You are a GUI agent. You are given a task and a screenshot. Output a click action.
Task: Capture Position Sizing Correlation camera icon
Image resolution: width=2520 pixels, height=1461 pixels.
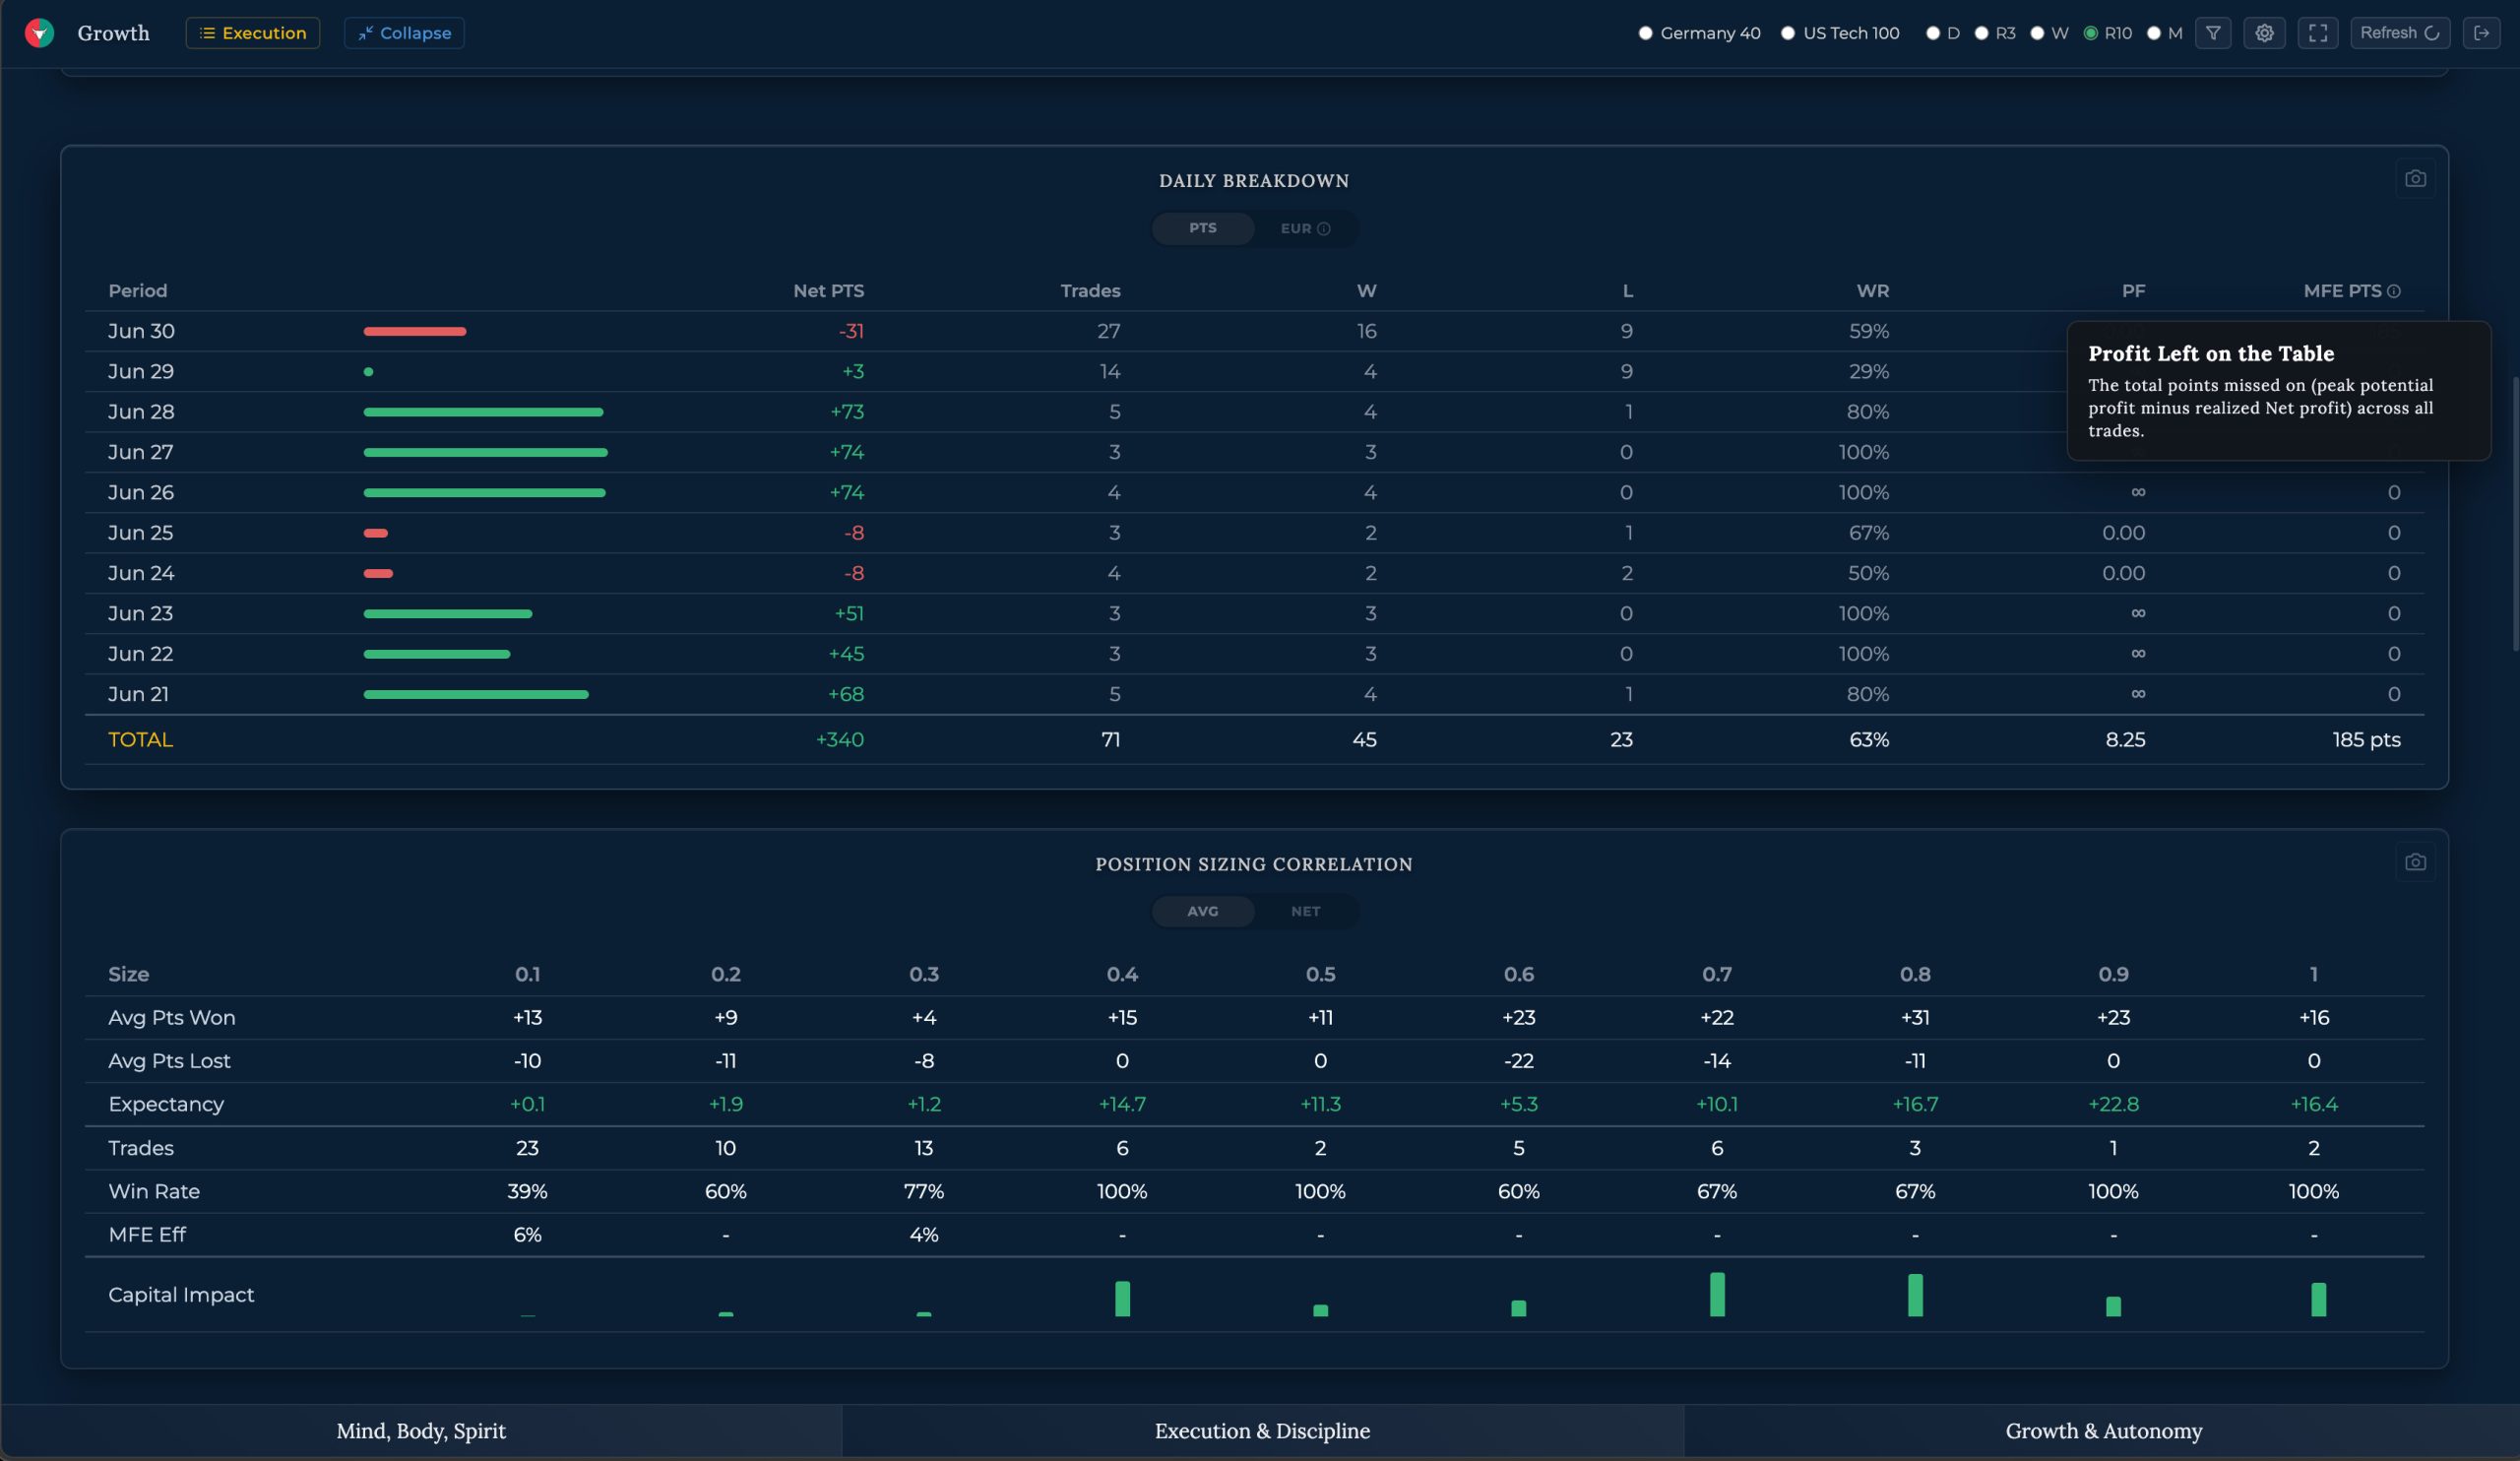[x=2415, y=862]
